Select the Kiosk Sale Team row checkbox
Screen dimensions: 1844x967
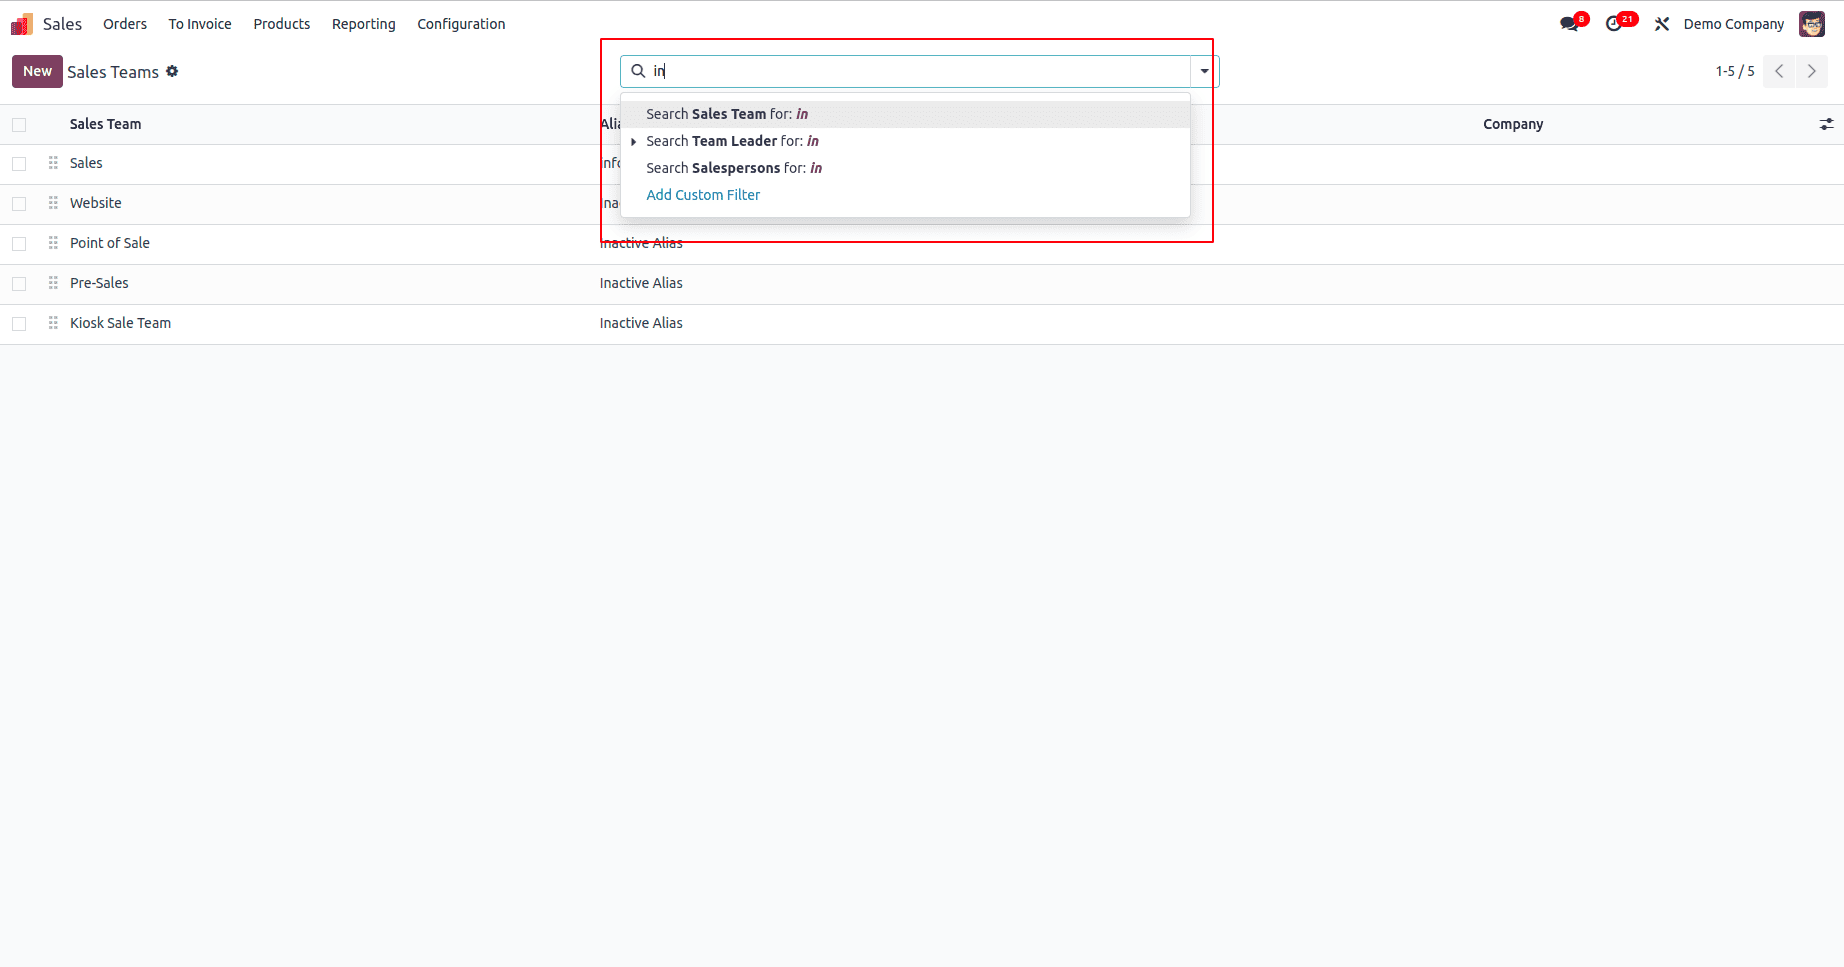tap(19, 324)
